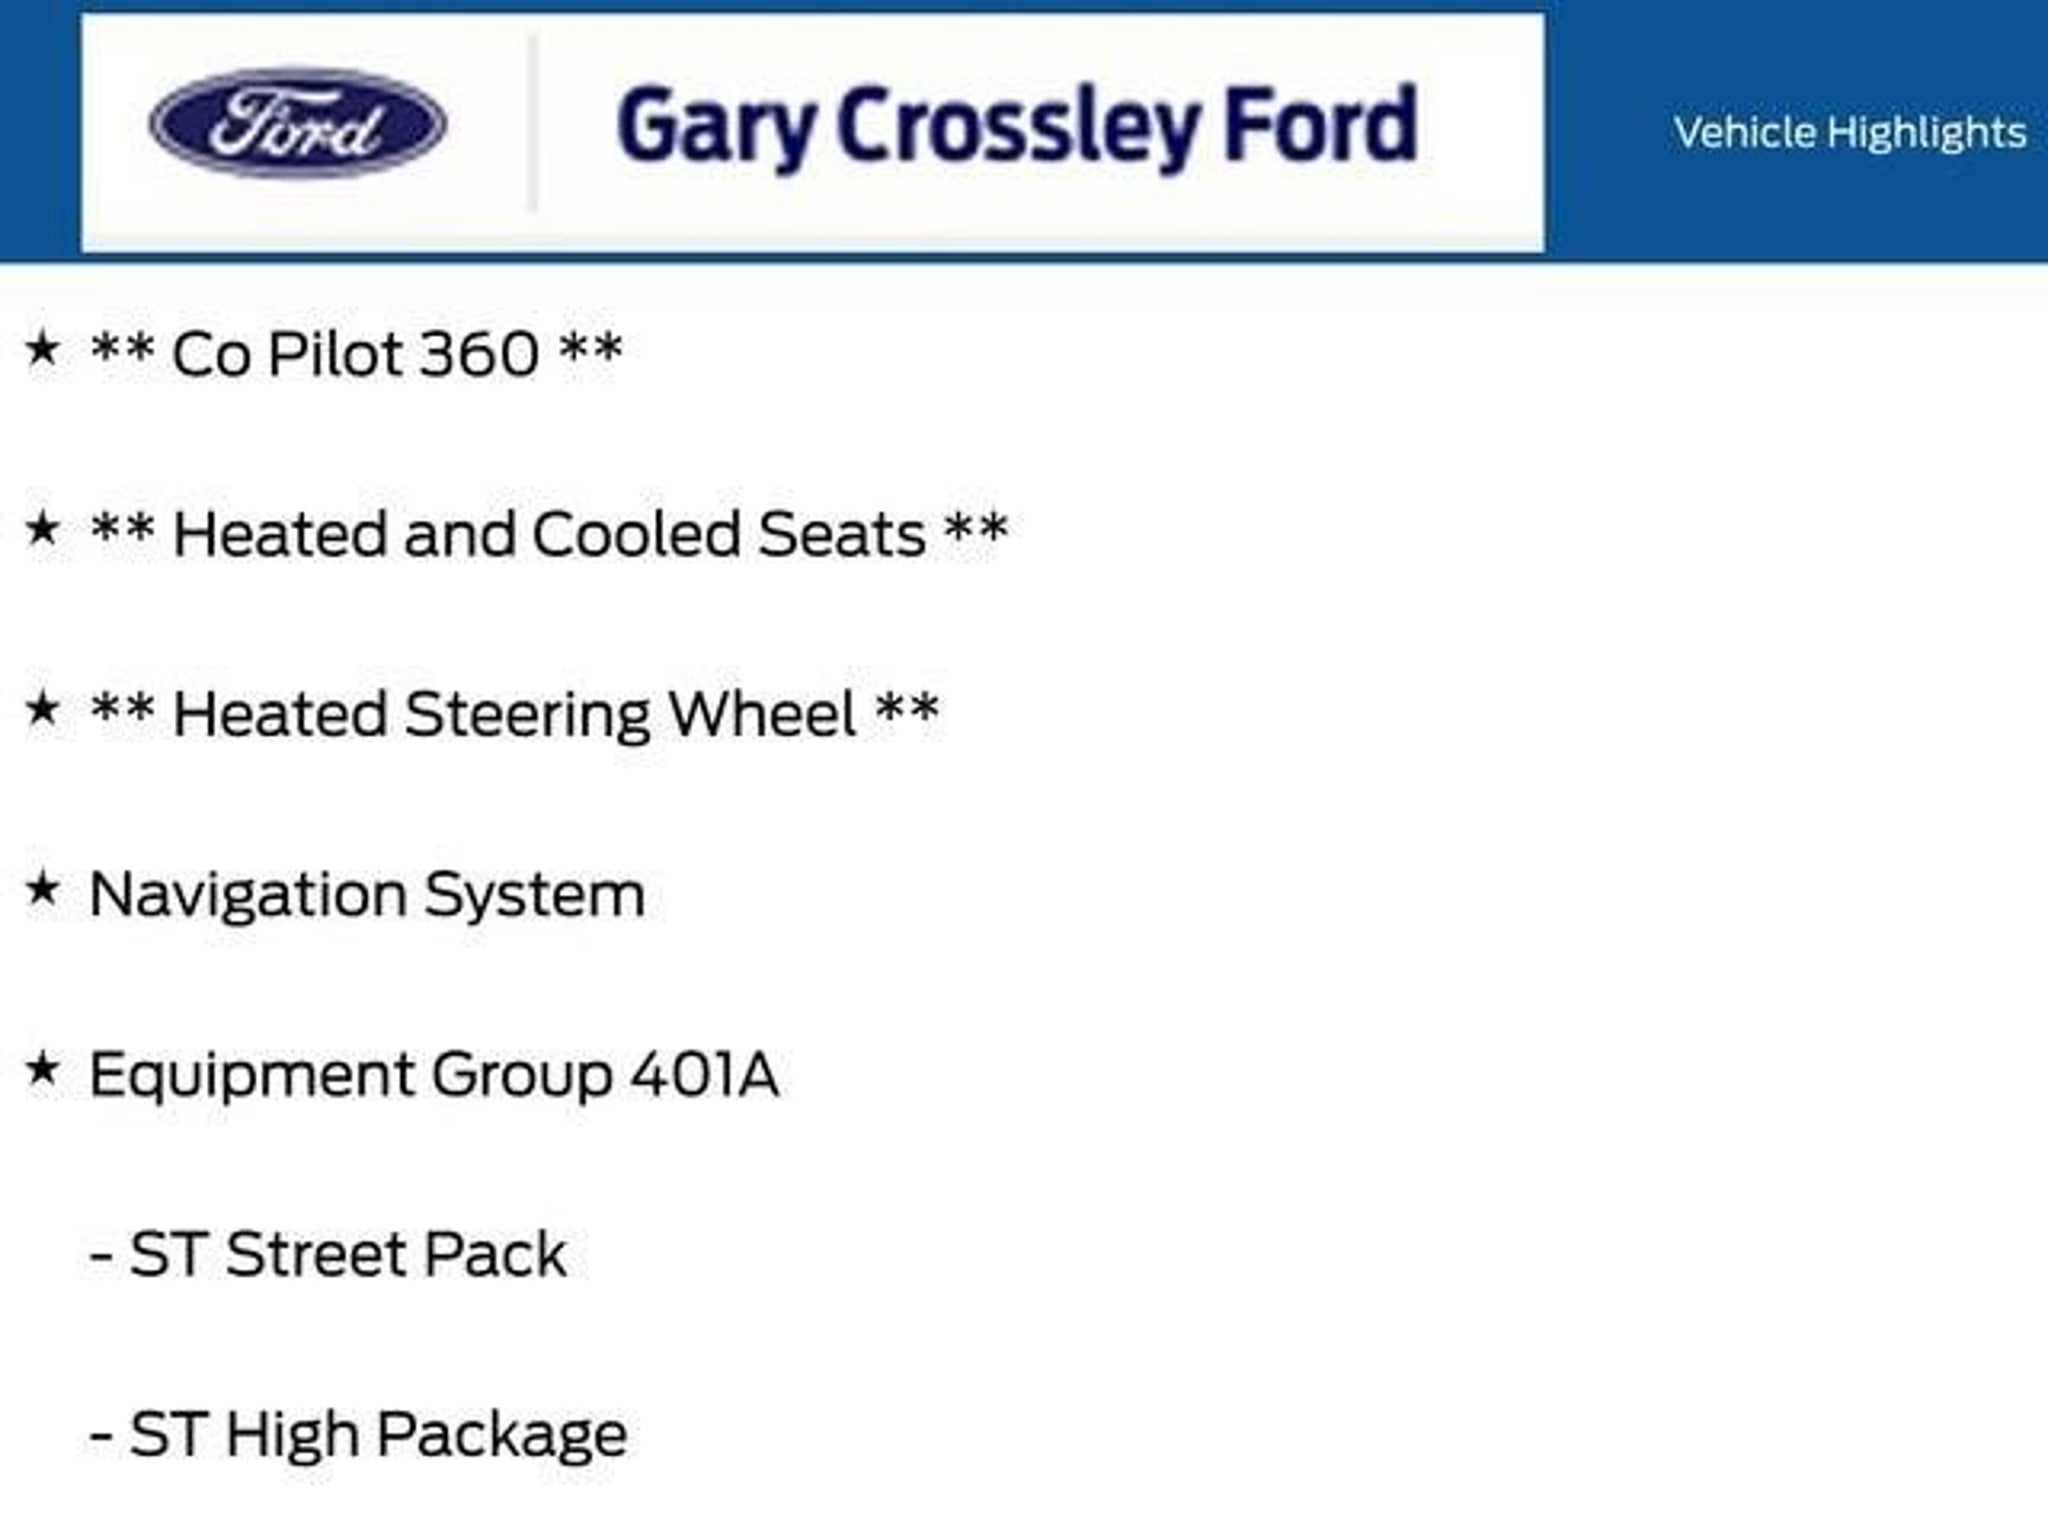This screenshot has width=2048, height=1536.
Task: Select the Heated Steering Wheel text
Action: click(x=514, y=714)
